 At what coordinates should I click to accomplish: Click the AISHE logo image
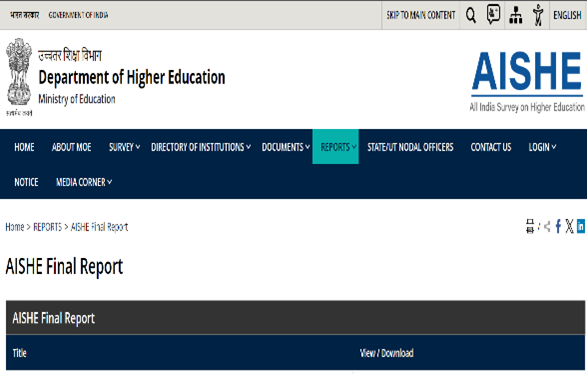527,81
